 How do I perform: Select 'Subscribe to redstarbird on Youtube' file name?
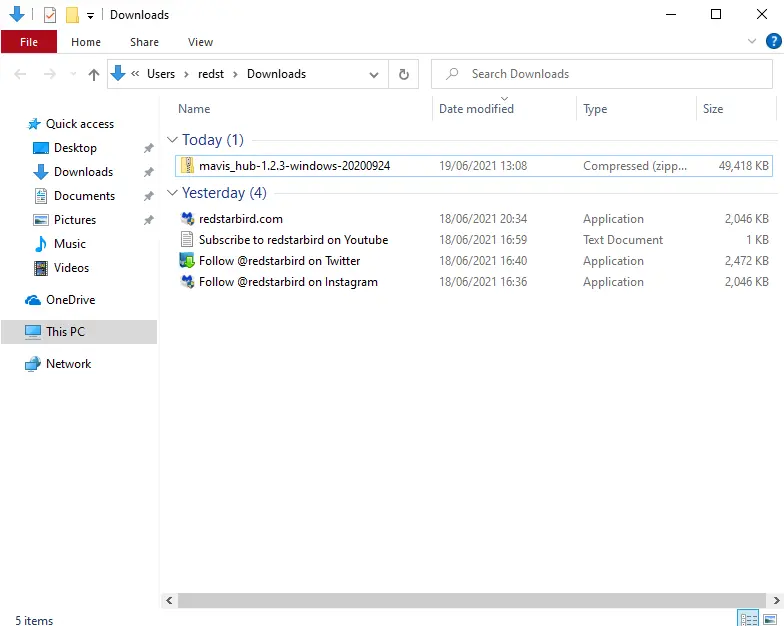[294, 240]
